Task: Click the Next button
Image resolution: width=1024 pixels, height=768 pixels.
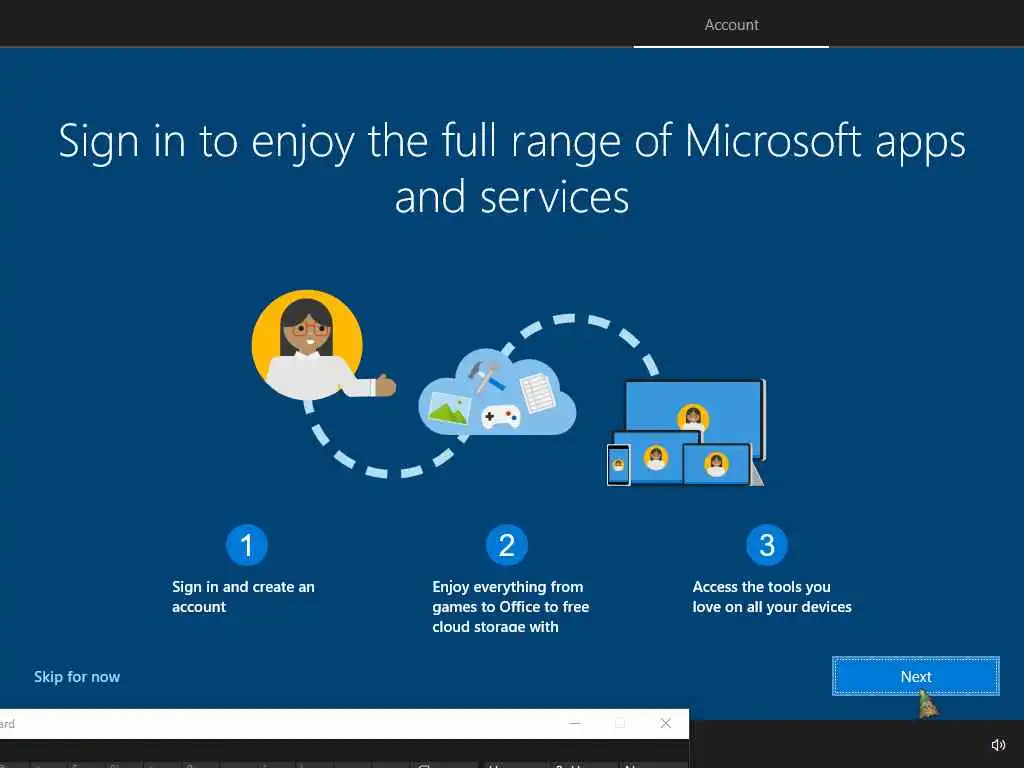Action: (916, 677)
